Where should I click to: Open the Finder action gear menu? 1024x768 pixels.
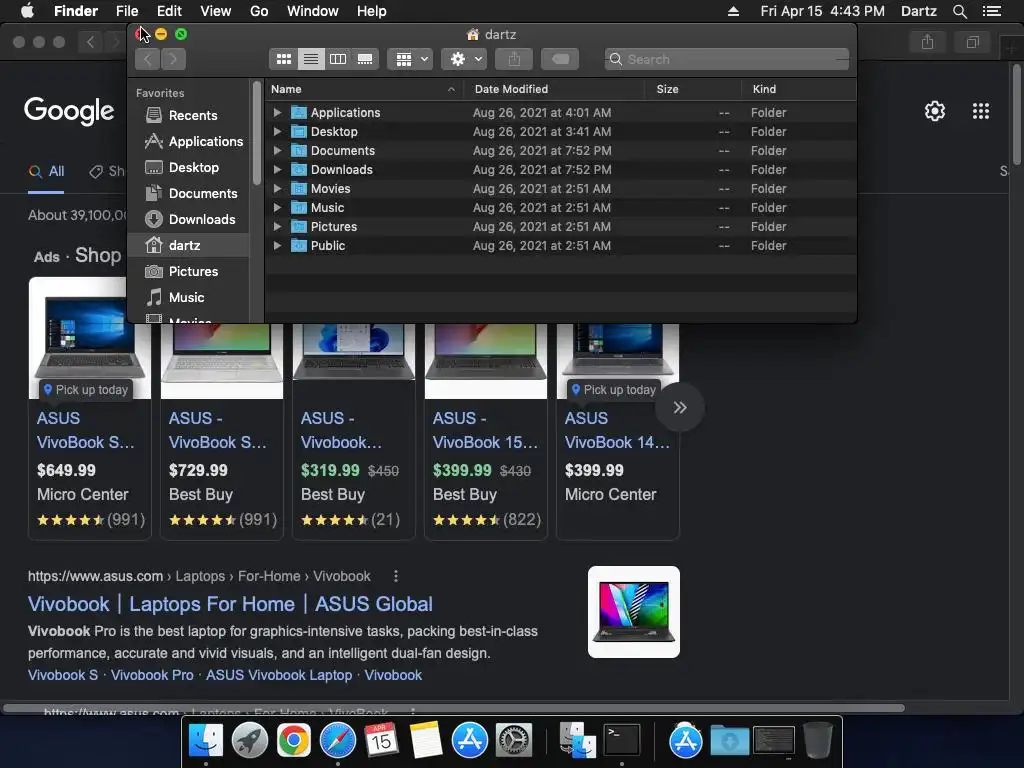pos(464,59)
